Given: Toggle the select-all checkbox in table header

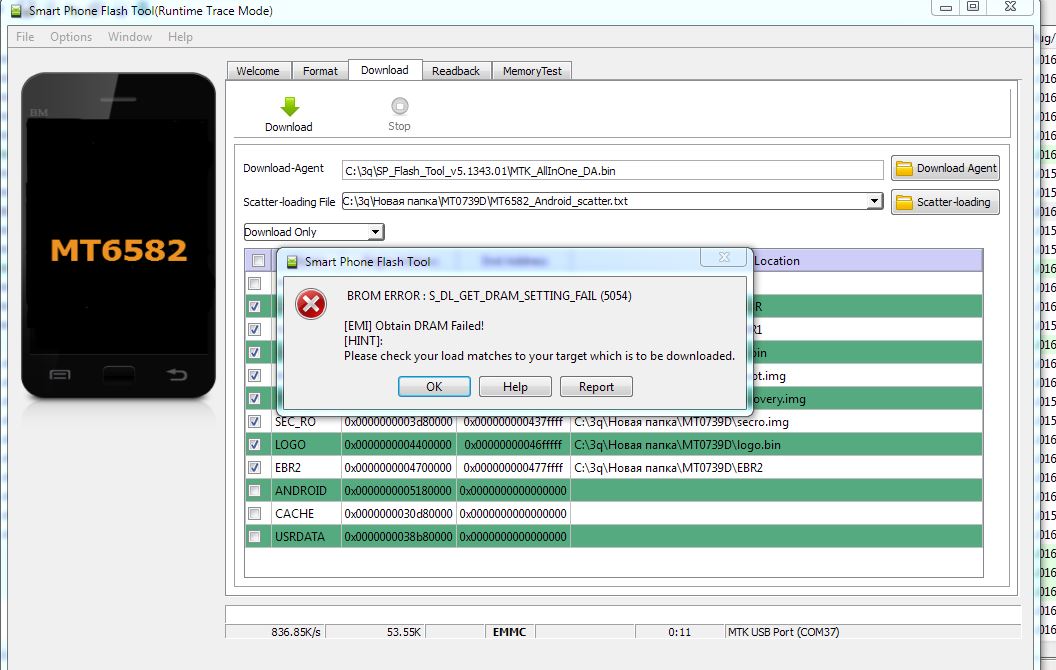Looking at the screenshot, I should point(258,261).
